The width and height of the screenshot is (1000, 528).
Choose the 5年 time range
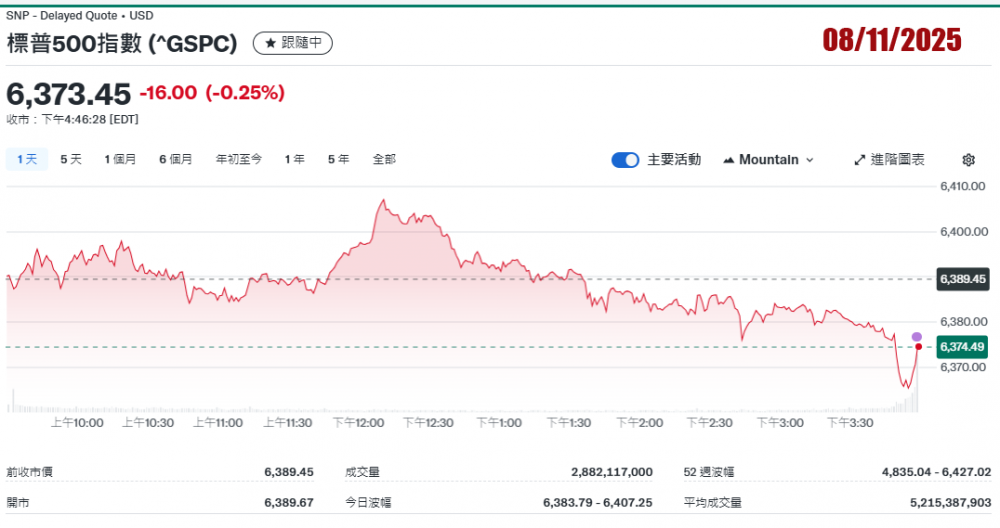pyautogui.click(x=338, y=159)
